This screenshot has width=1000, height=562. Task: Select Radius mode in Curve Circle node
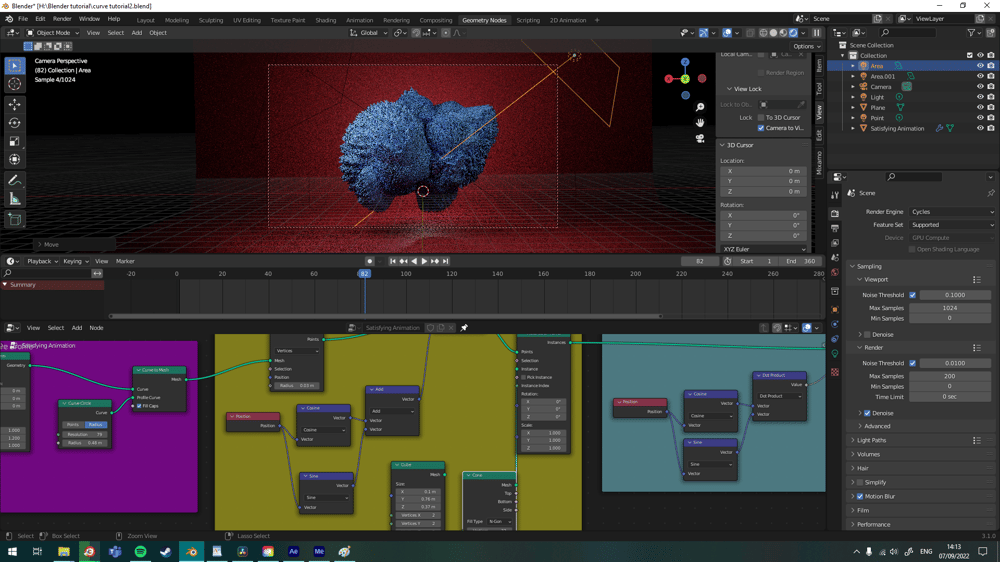coord(96,424)
